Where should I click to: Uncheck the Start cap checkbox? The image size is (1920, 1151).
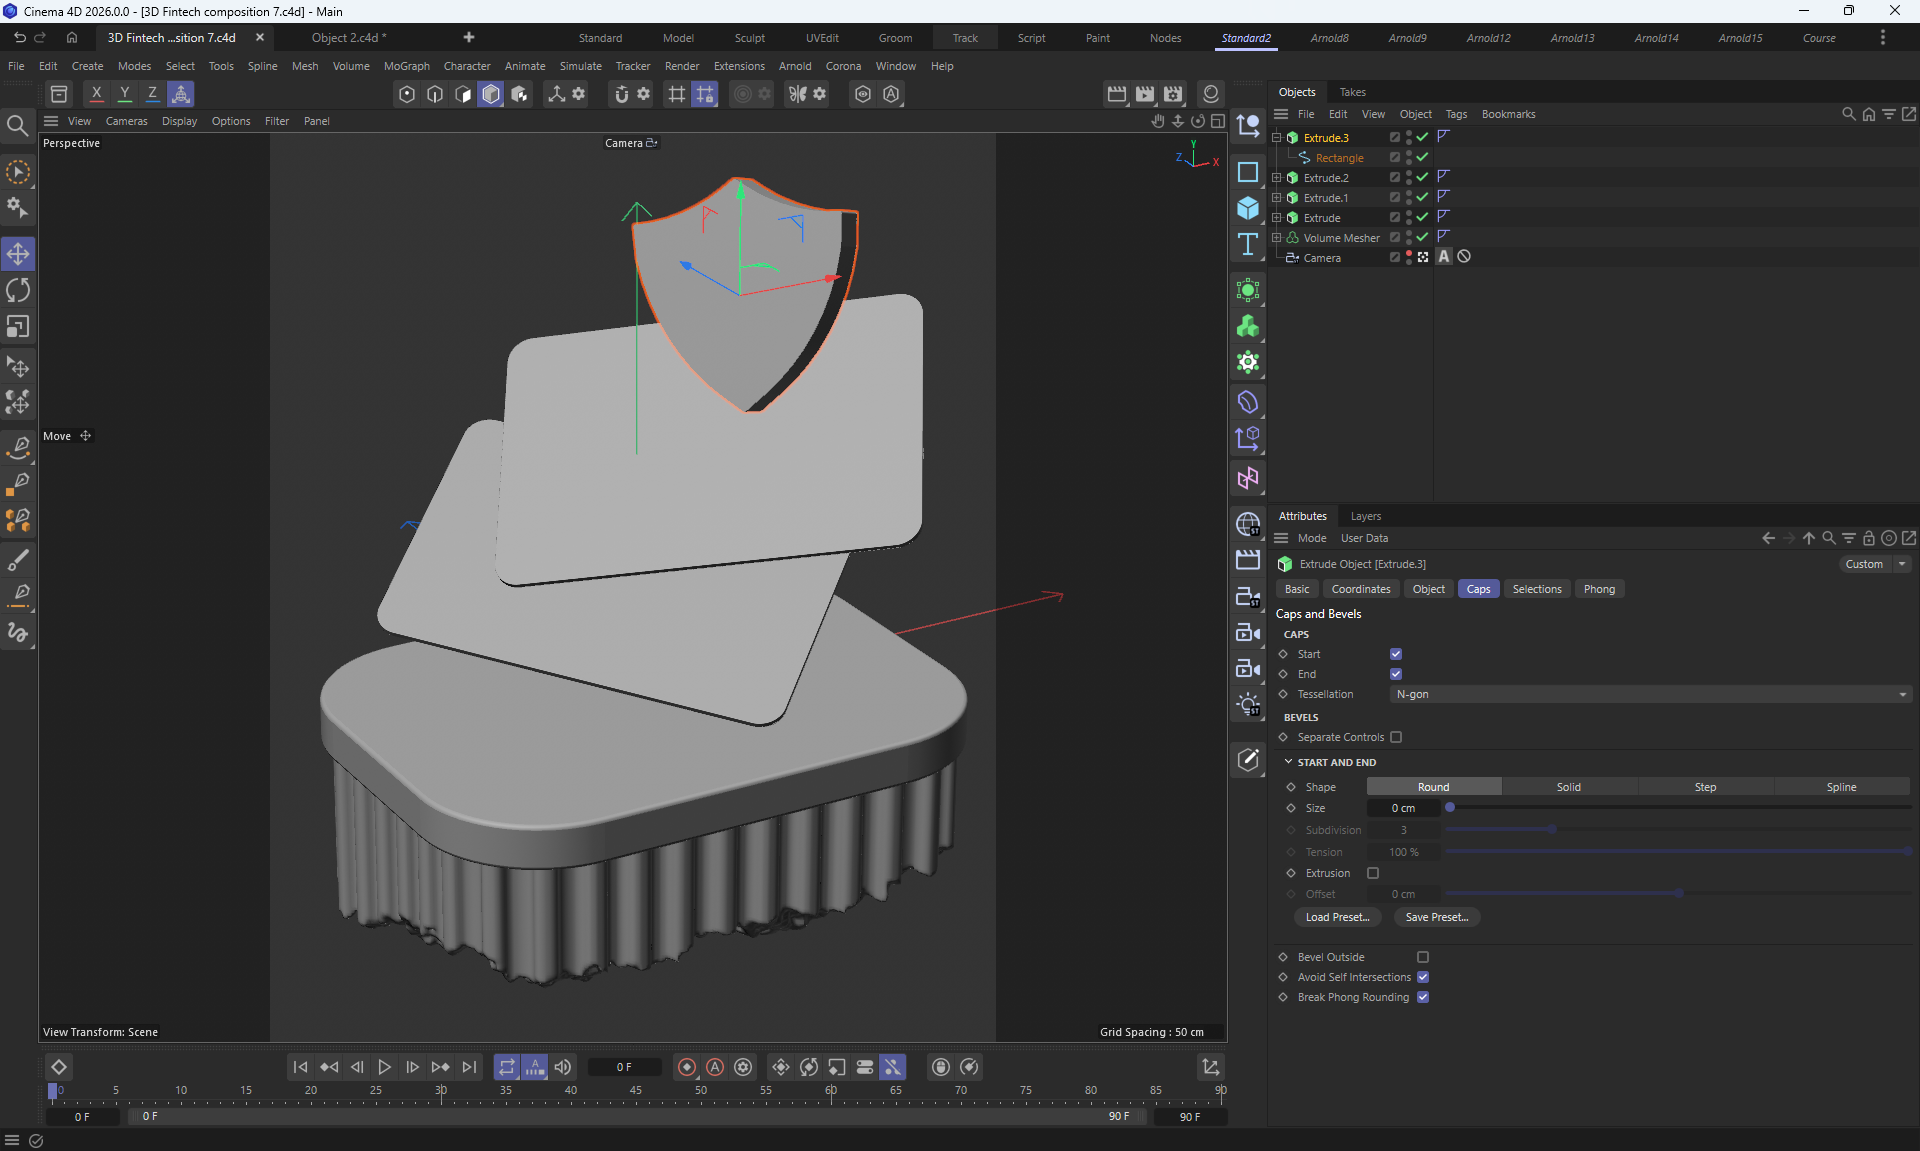pos(1396,654)
